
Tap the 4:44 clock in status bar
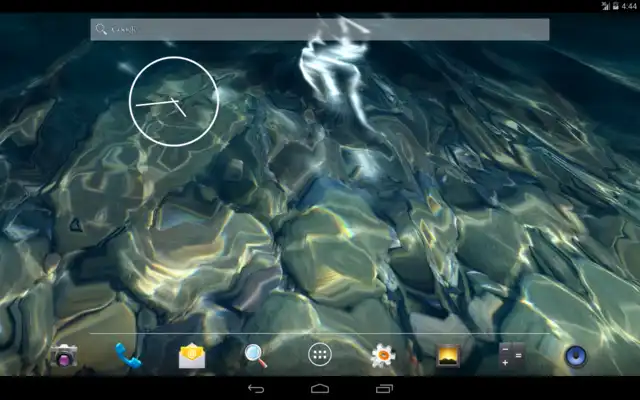coord(629,6)
